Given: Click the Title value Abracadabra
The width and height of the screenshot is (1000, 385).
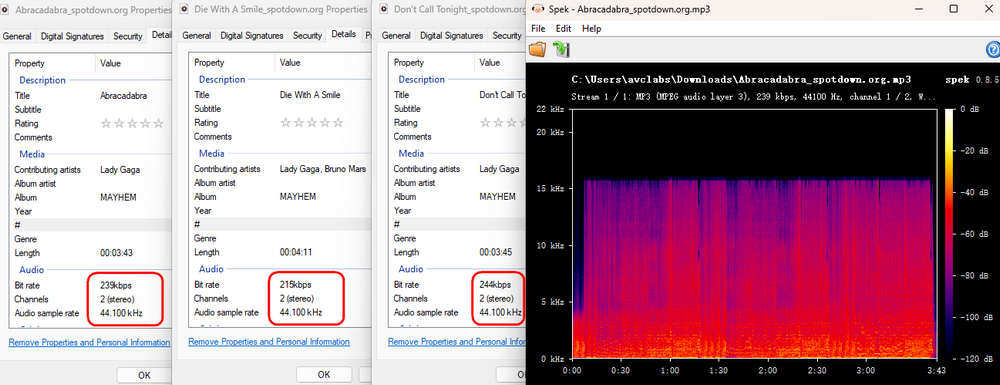Looking at the screenshot, I should pyautogui.click(x=124, y=96).
